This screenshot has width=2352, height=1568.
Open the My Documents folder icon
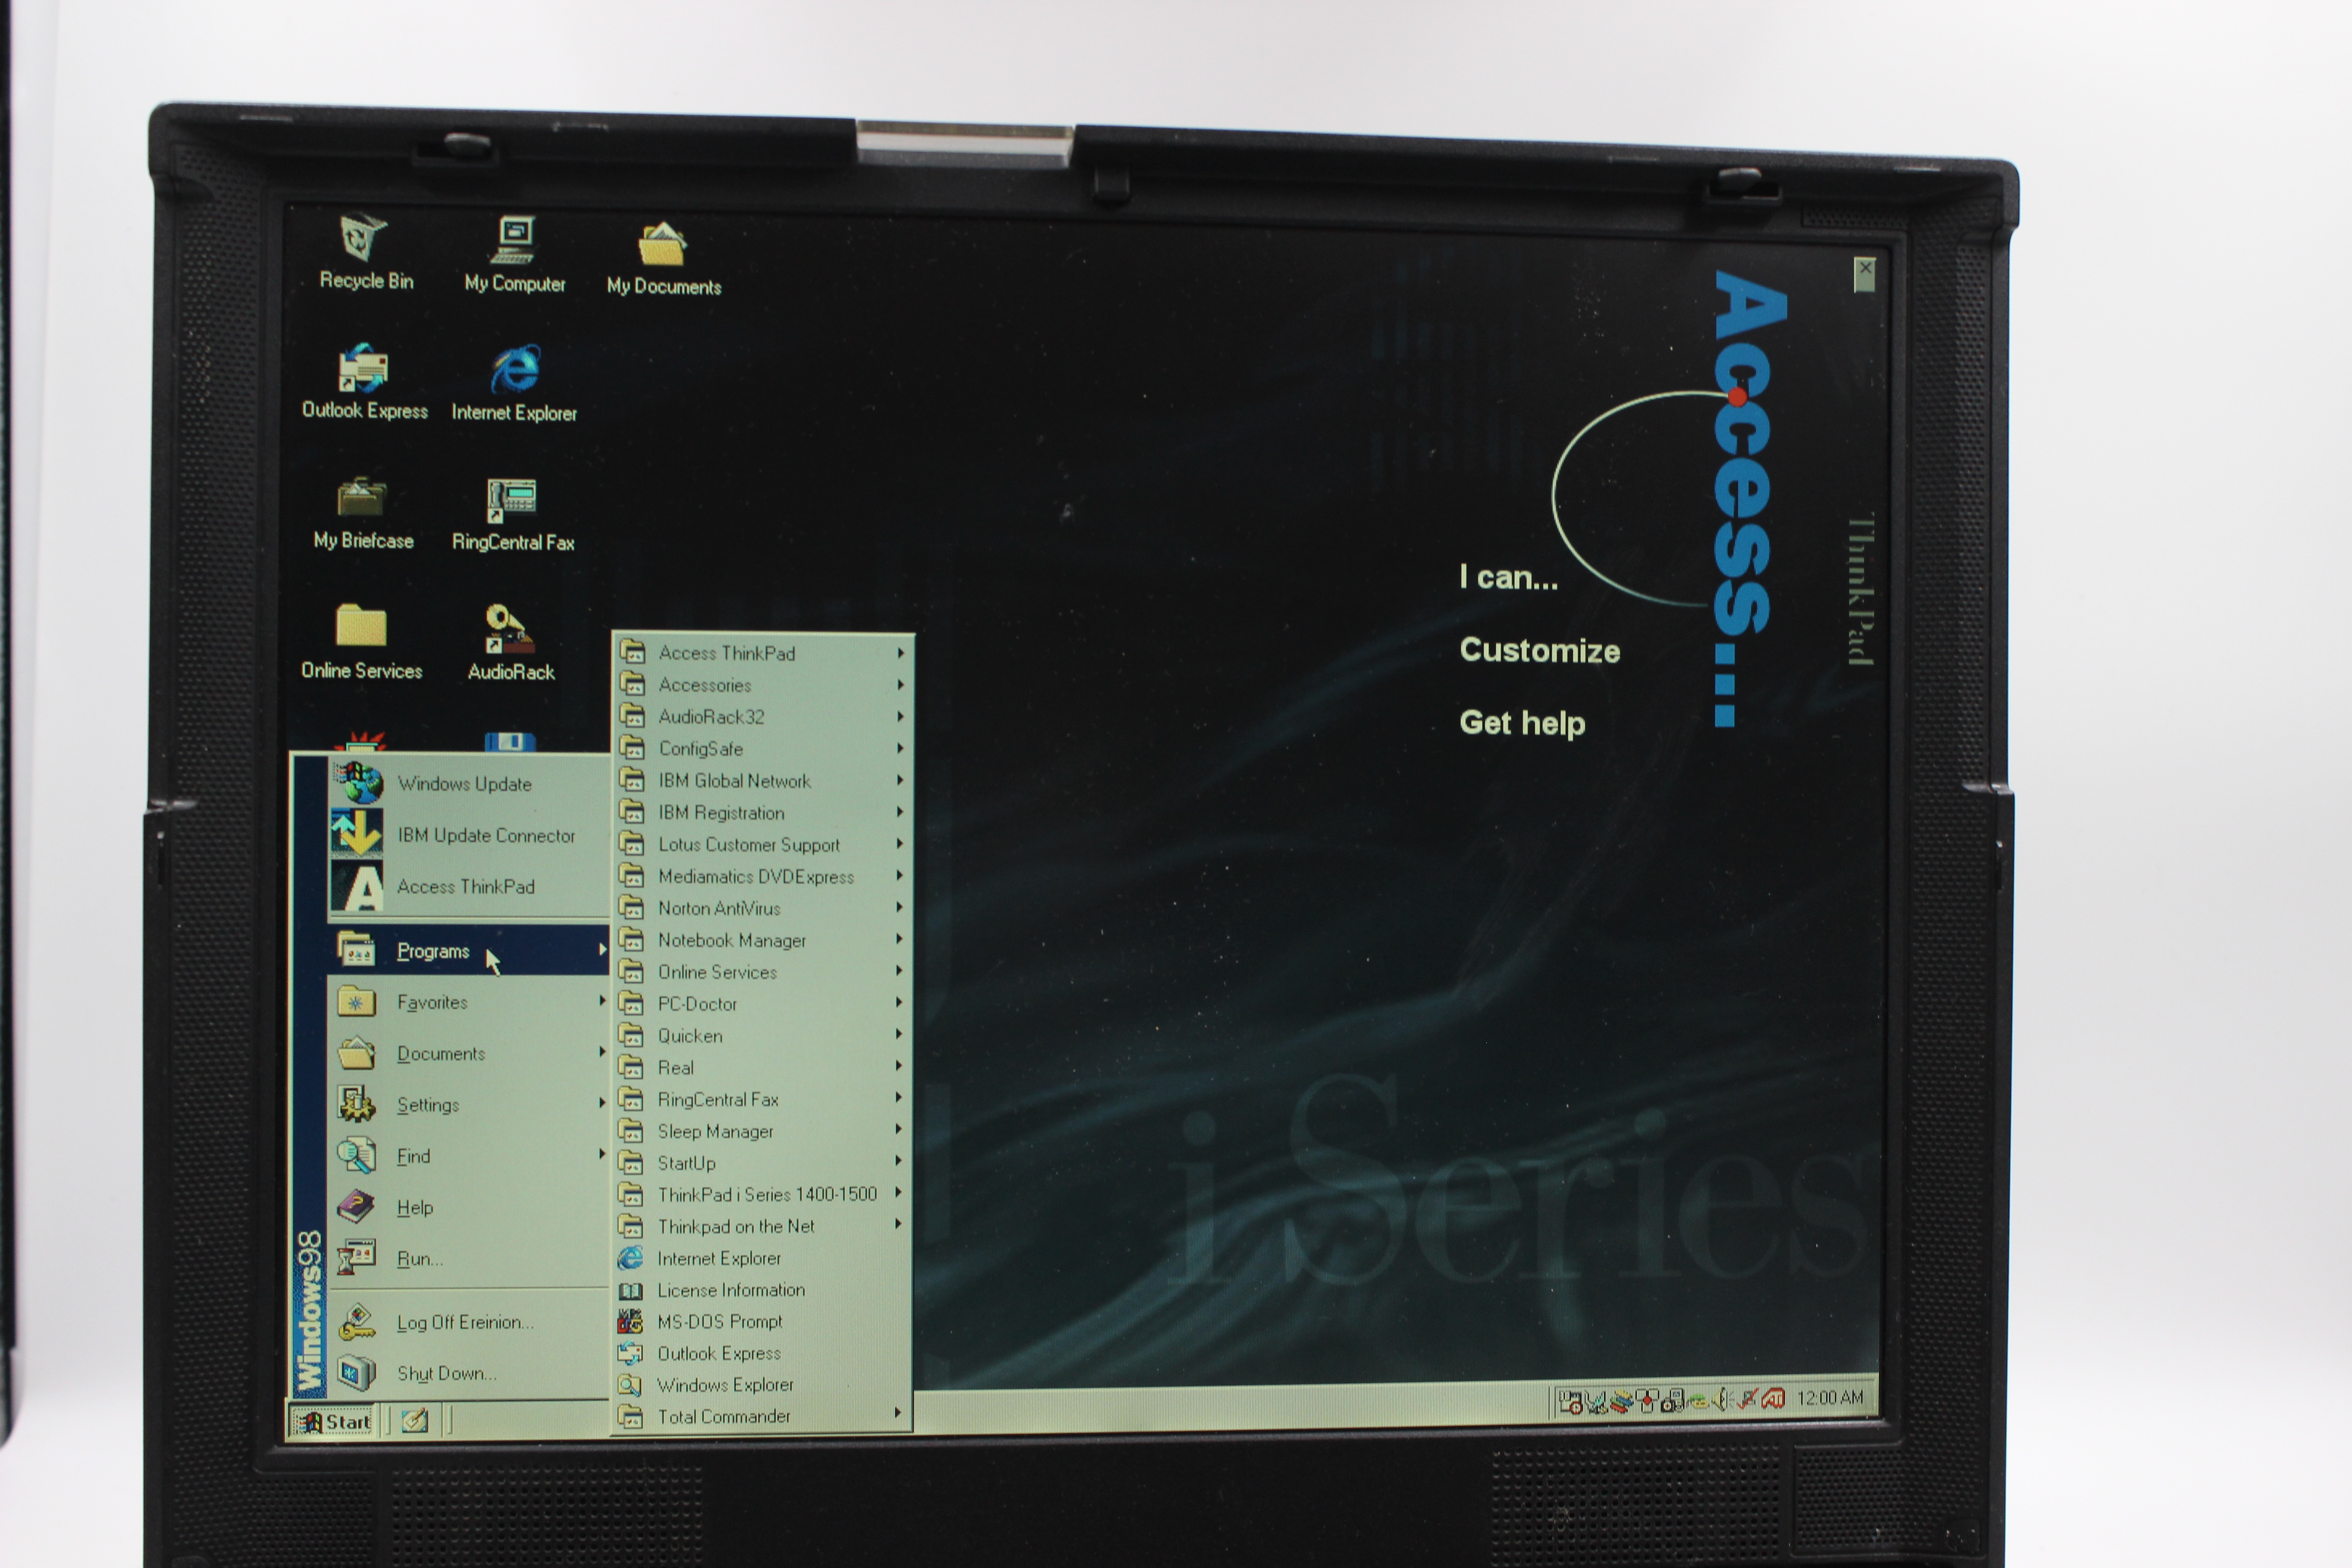tap(662, 246)
